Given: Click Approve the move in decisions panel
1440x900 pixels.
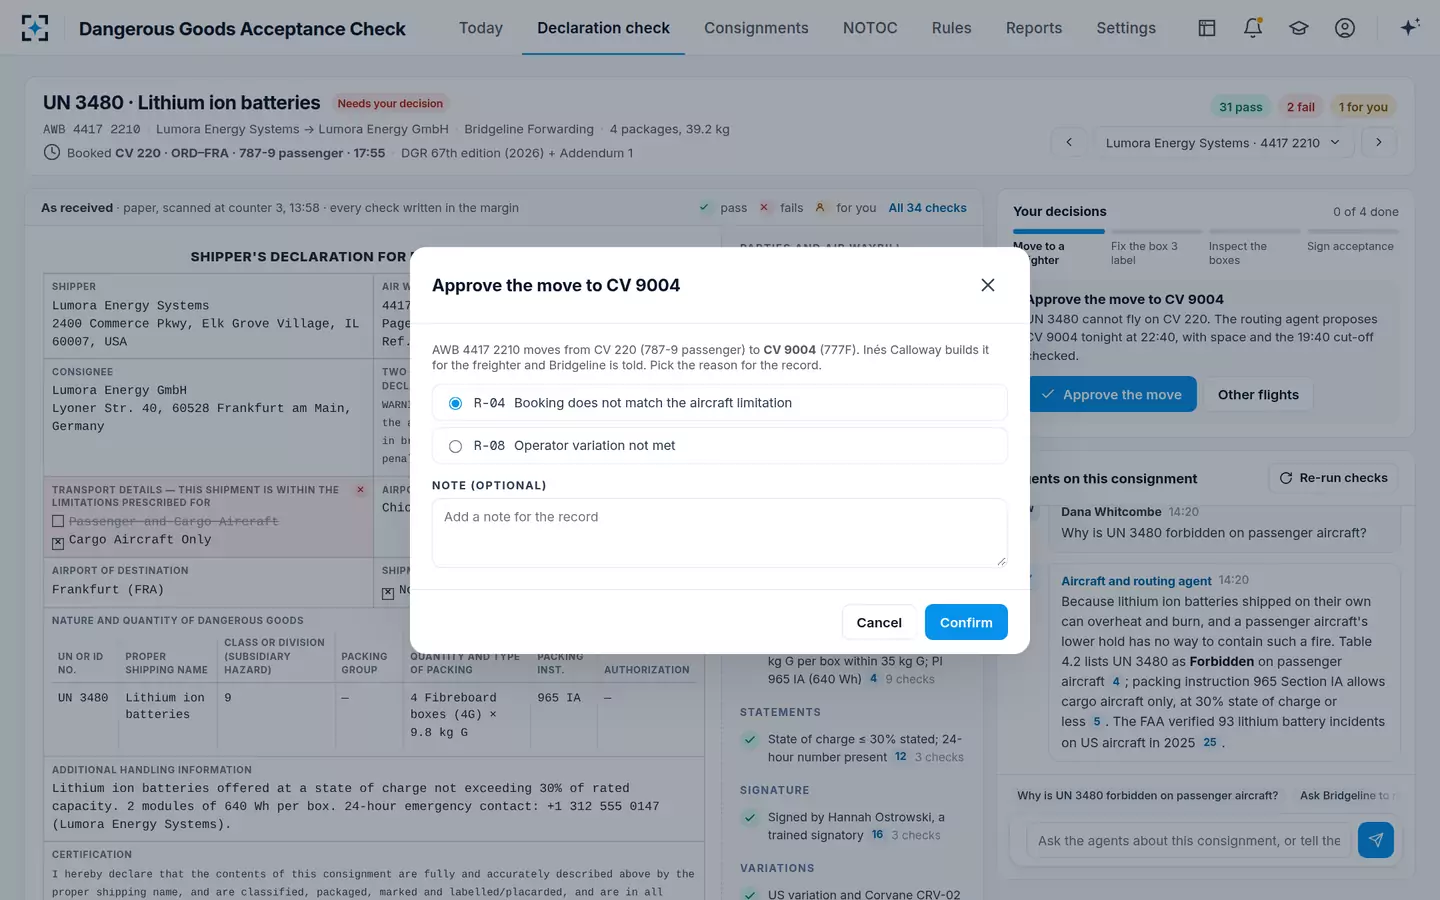Looking at the screenshot, I should pyautogui.click(x=1112, y=394).
